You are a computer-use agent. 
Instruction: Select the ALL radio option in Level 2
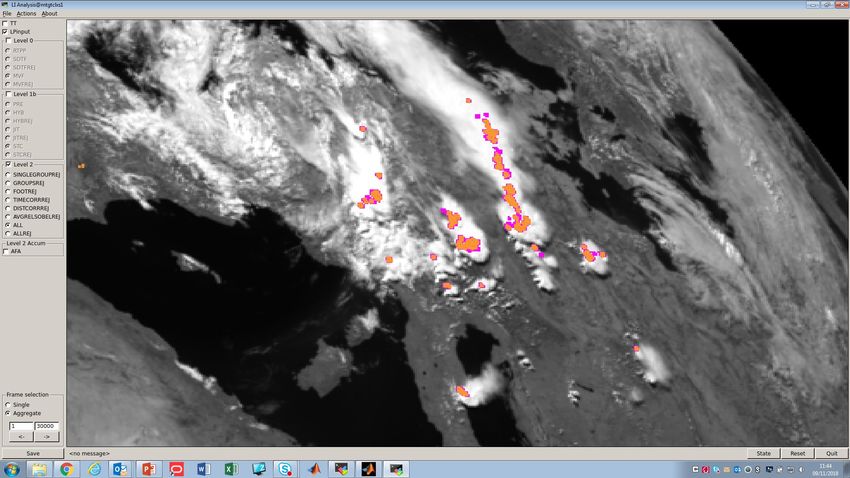[8, 225]
